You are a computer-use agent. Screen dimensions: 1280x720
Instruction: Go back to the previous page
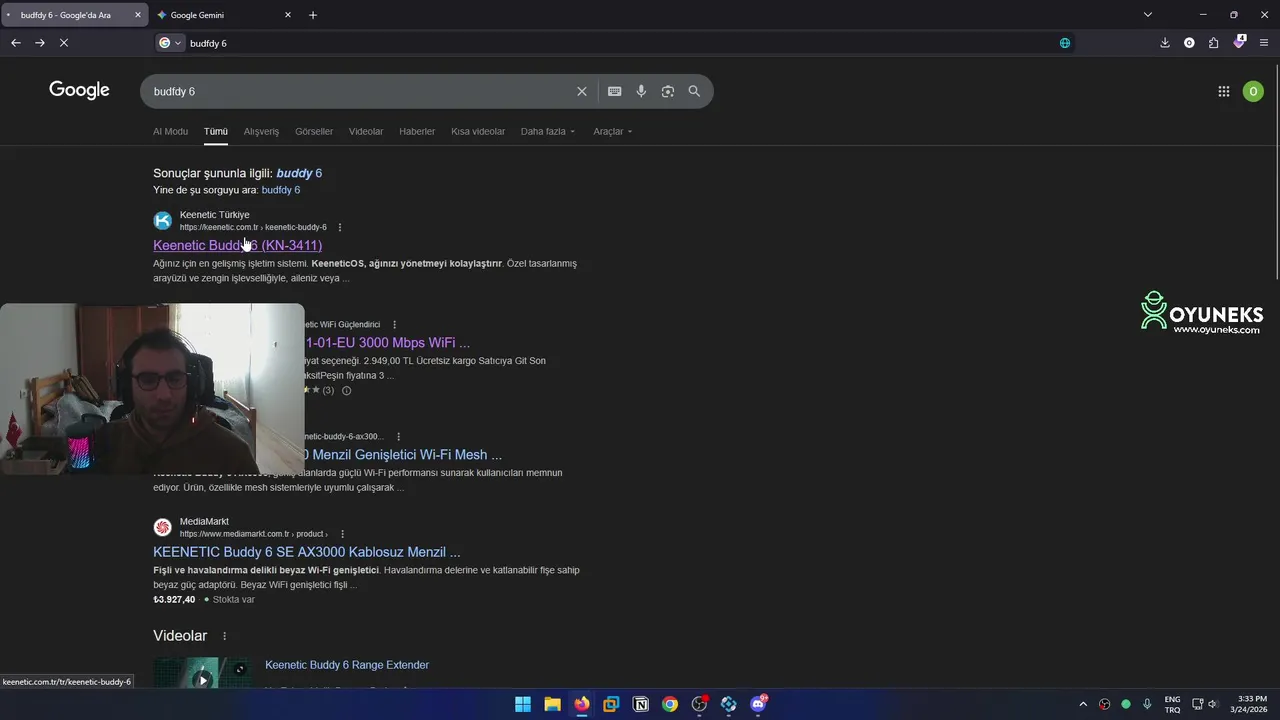coord(15,43)
